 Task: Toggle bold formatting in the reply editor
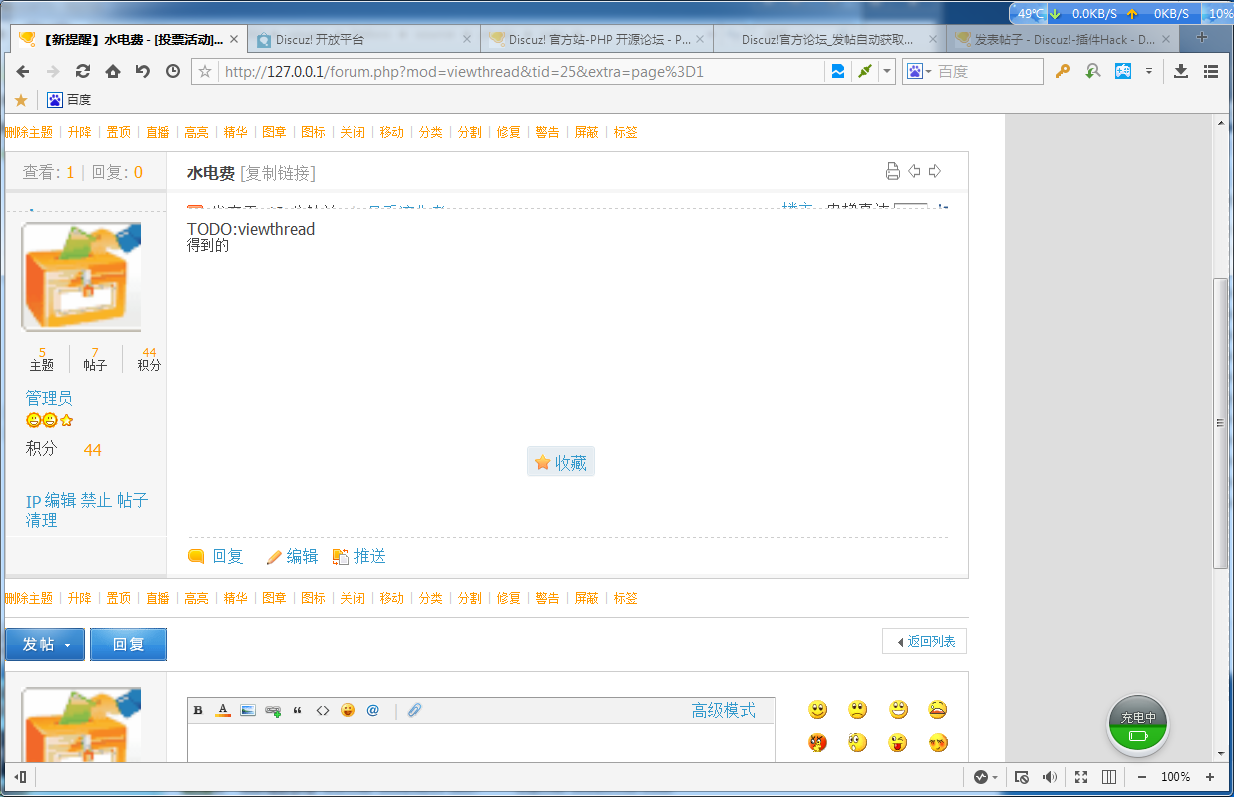click(197, 709)
